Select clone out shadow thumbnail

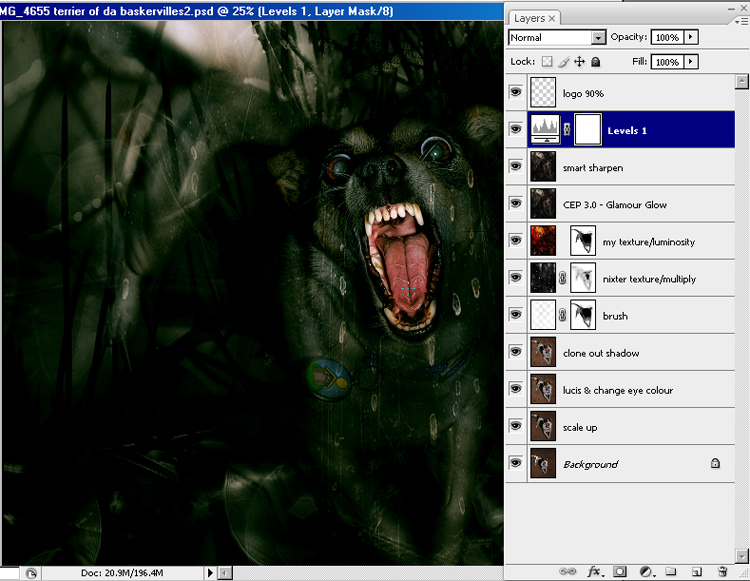tap(543, 352)
